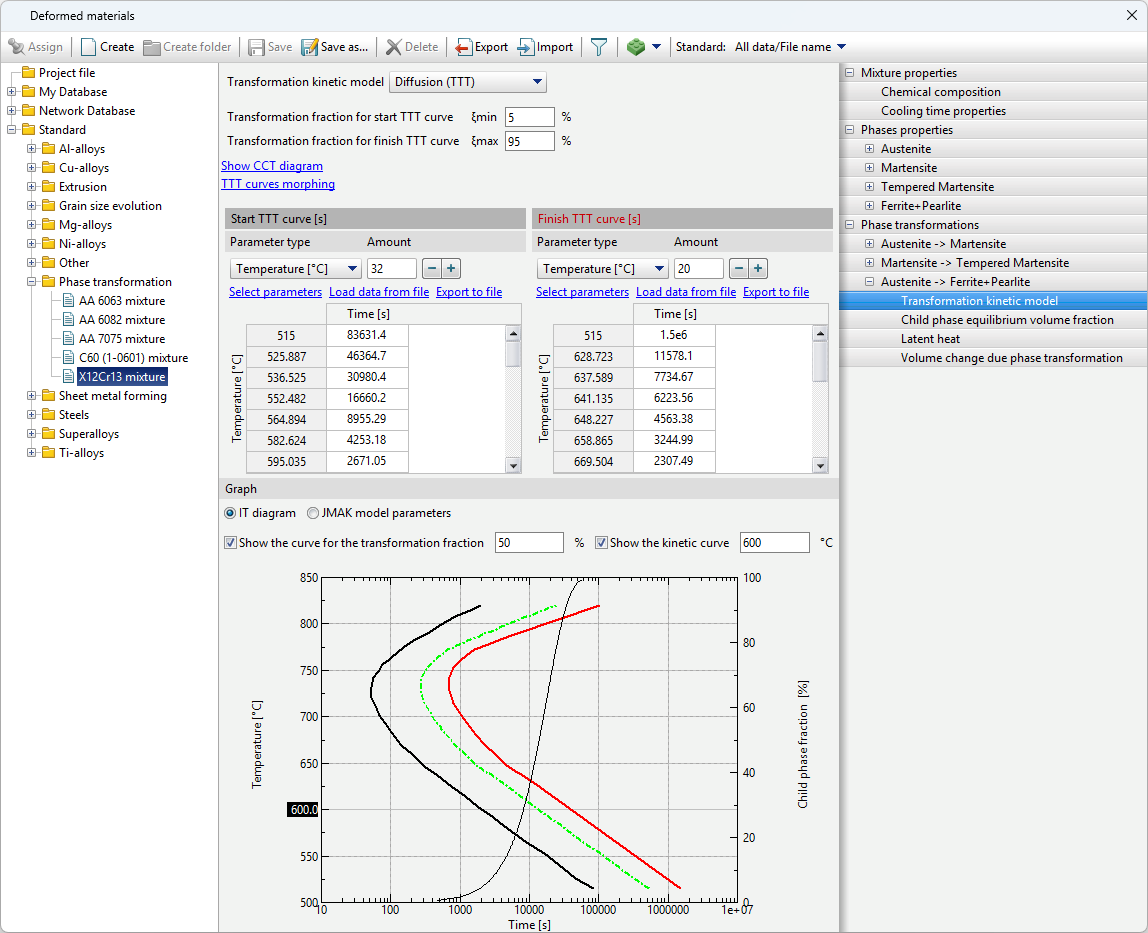Click the ξmin transformation fraction input field
Viewport: 1148px width, 933px height.
pyautogui.click(x=529, y=117)
